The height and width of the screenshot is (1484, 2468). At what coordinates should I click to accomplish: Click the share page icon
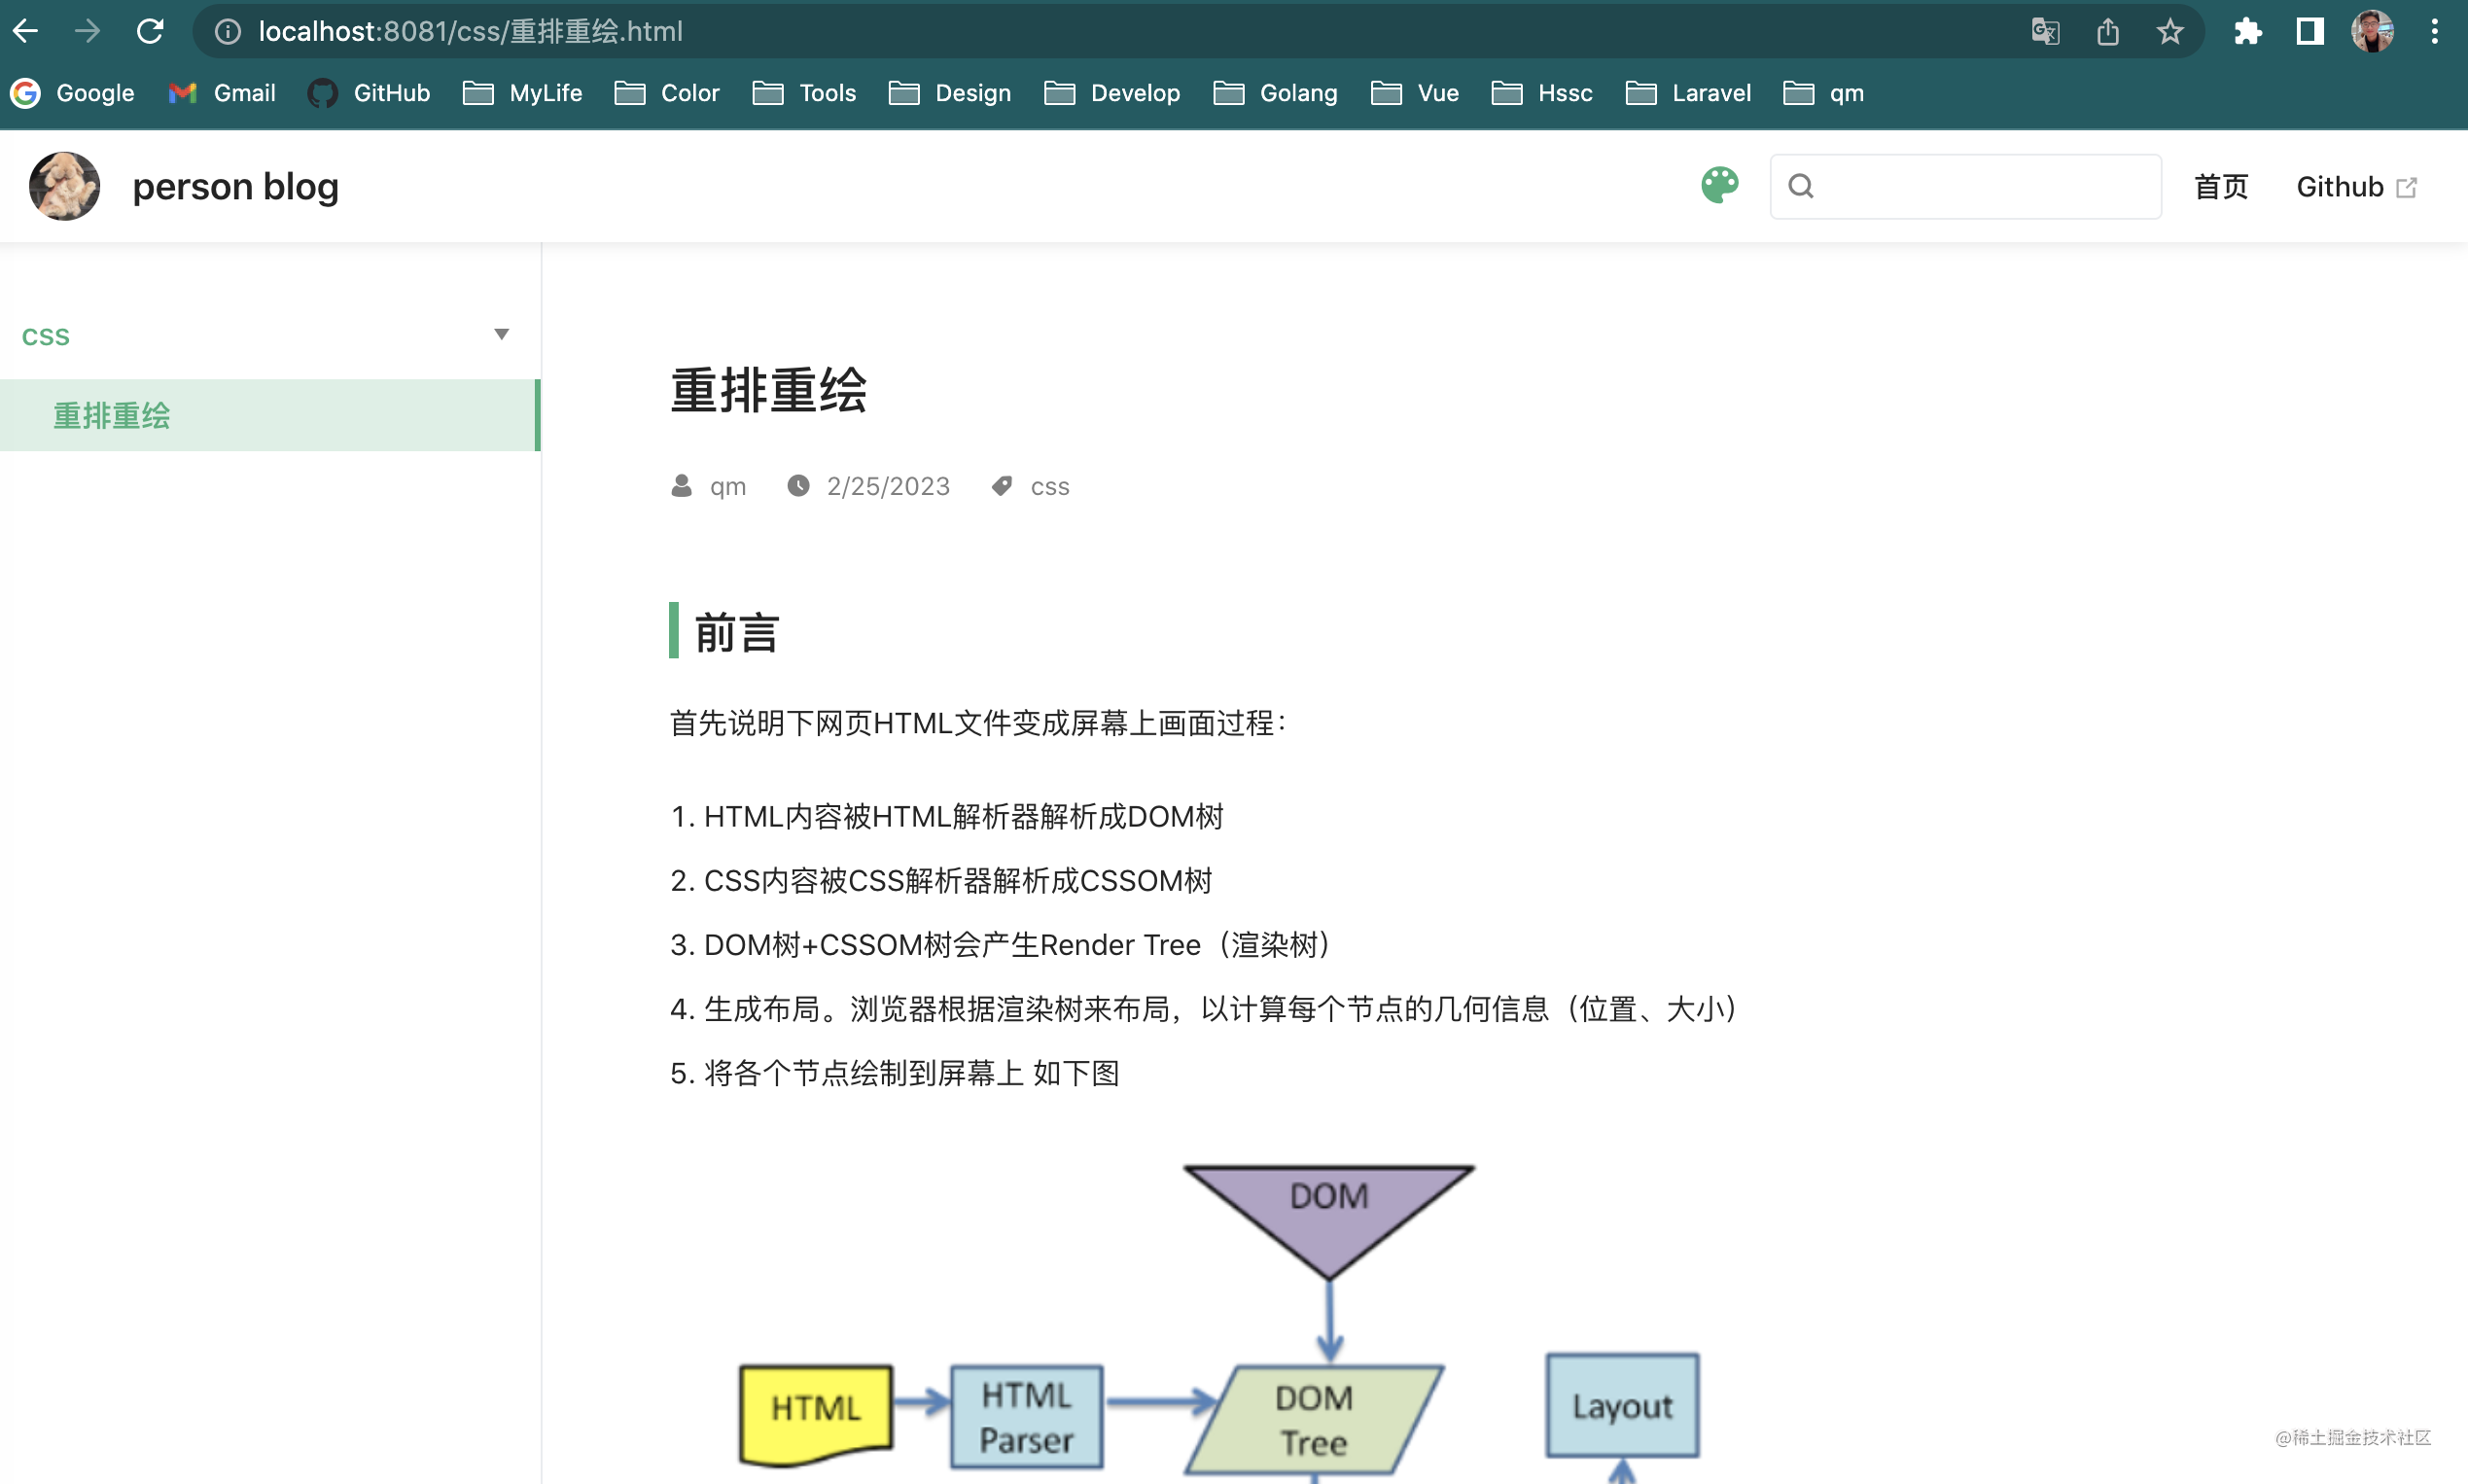[2107, 32]
